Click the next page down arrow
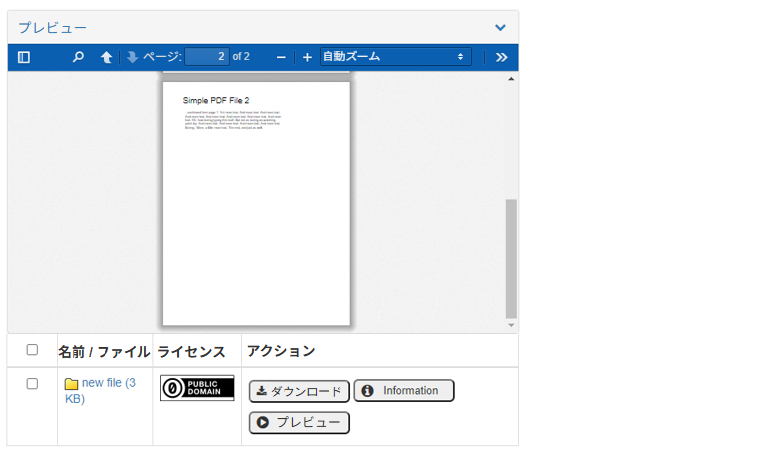783x452 pixels. click(132, 57)
